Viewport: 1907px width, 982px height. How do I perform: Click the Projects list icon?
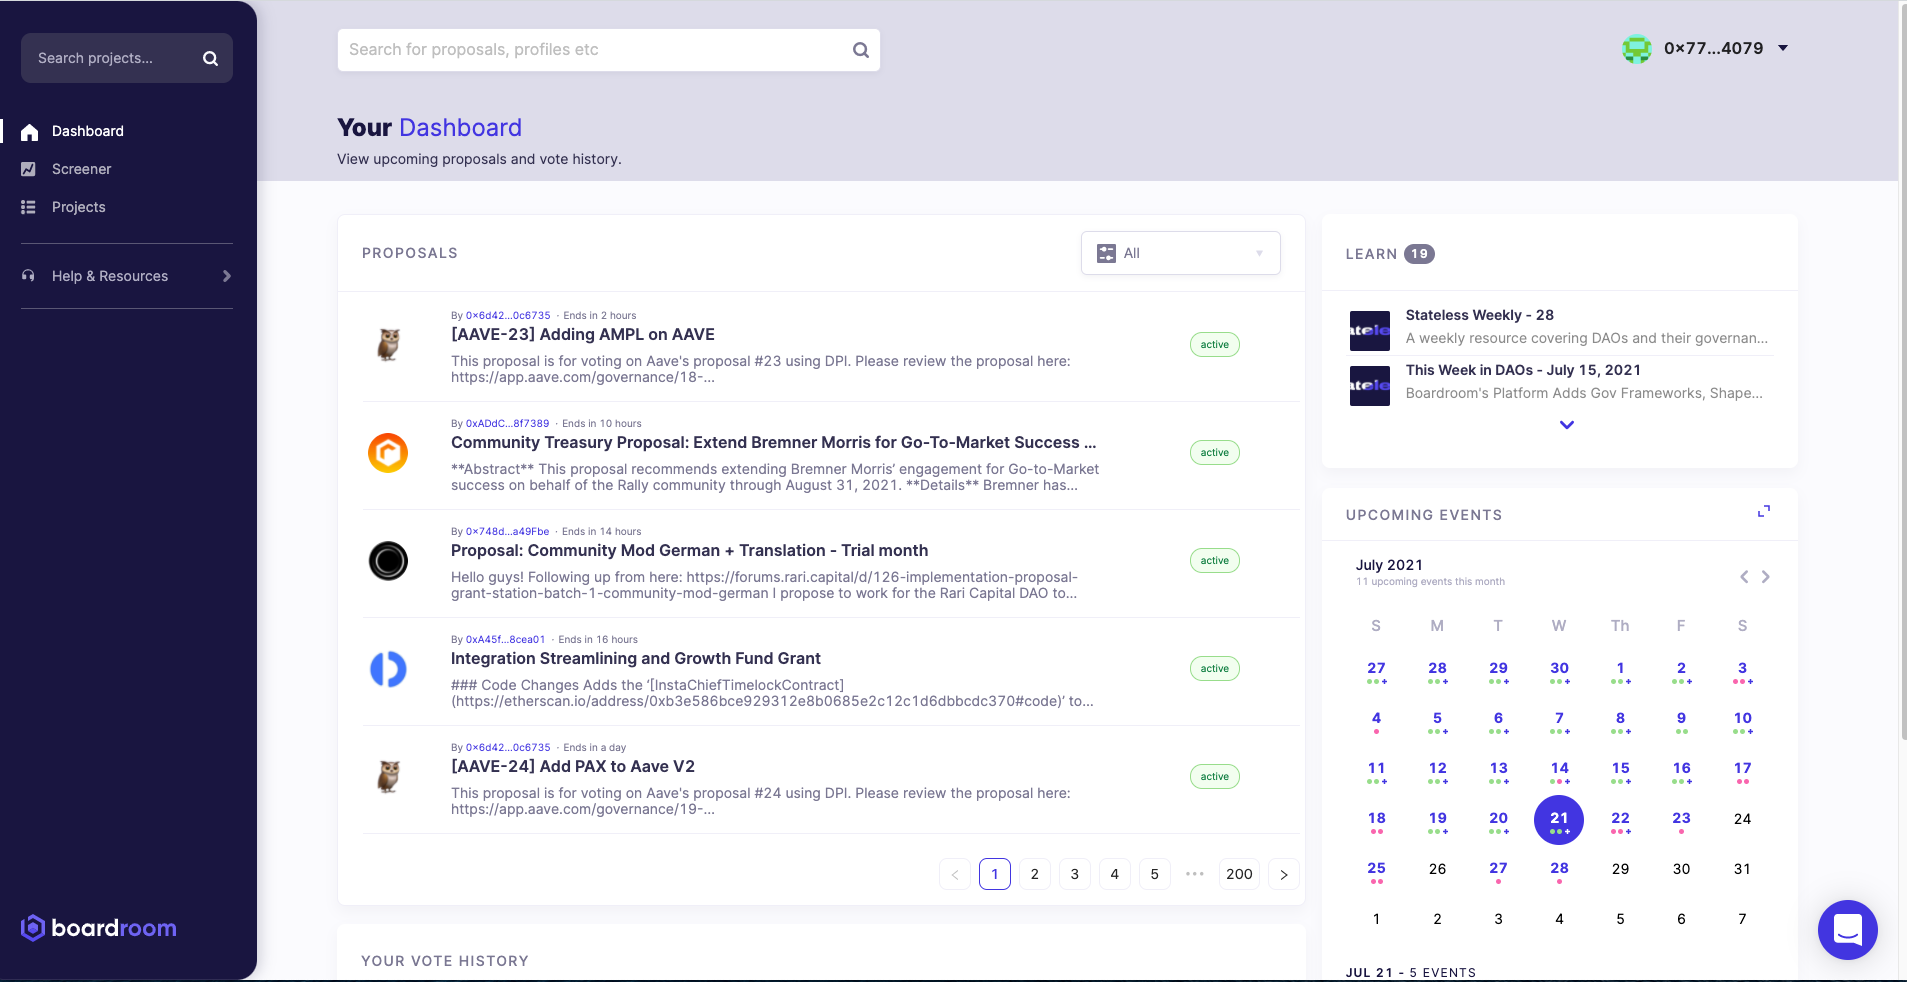click(x=28, y=207)
